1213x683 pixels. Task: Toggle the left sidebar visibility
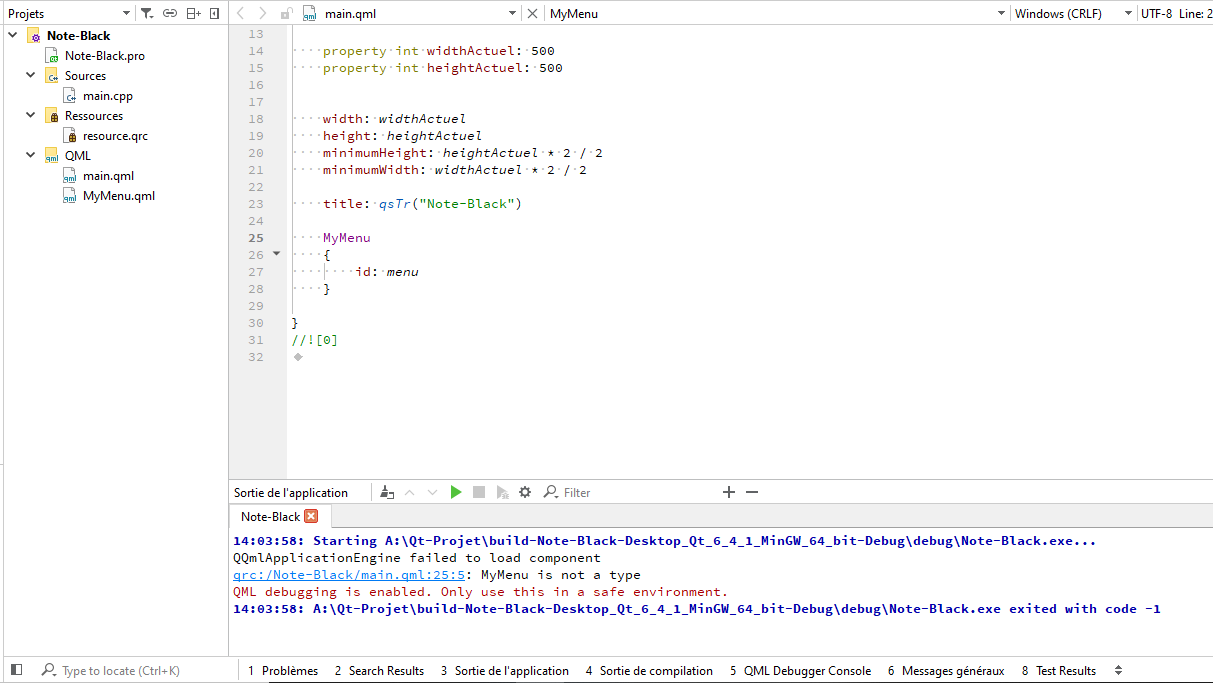tap(16, 670)
